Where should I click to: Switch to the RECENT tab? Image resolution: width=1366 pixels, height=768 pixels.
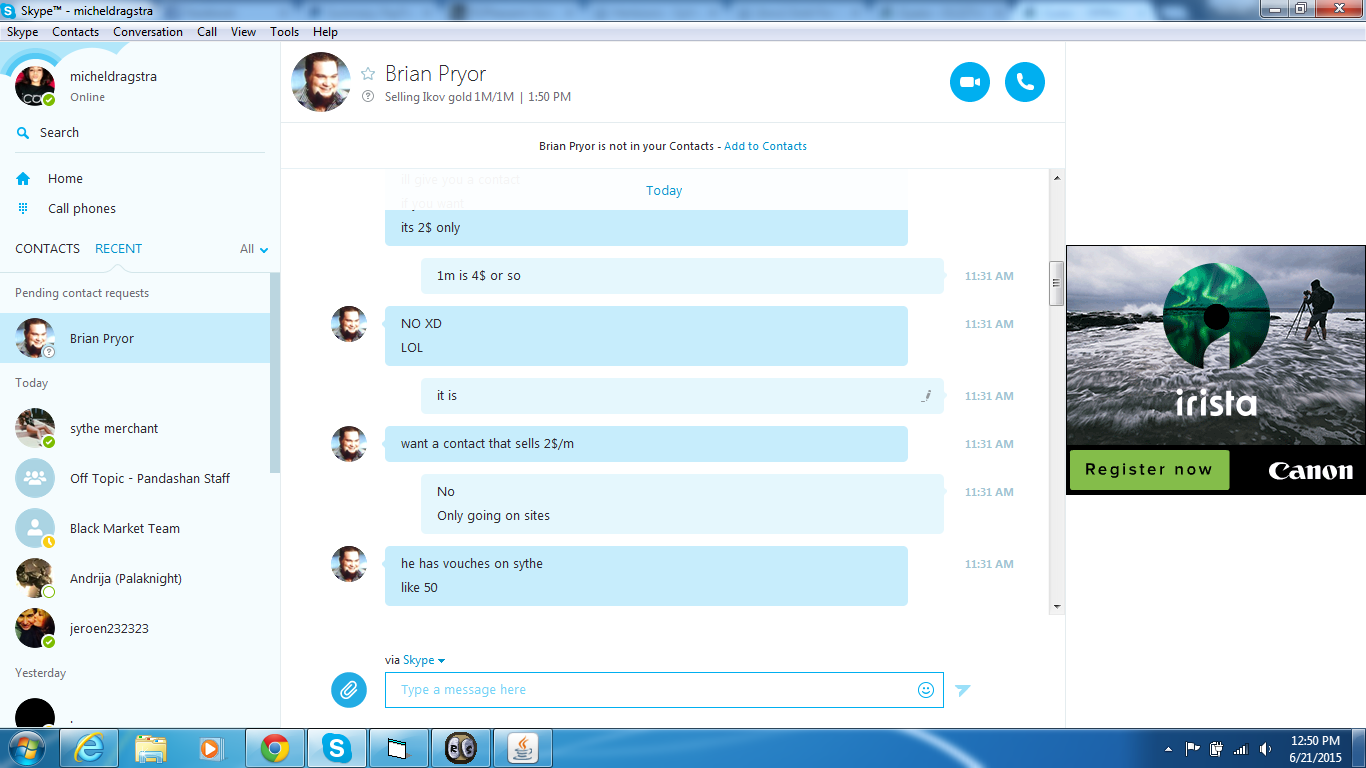click(119, 248)
